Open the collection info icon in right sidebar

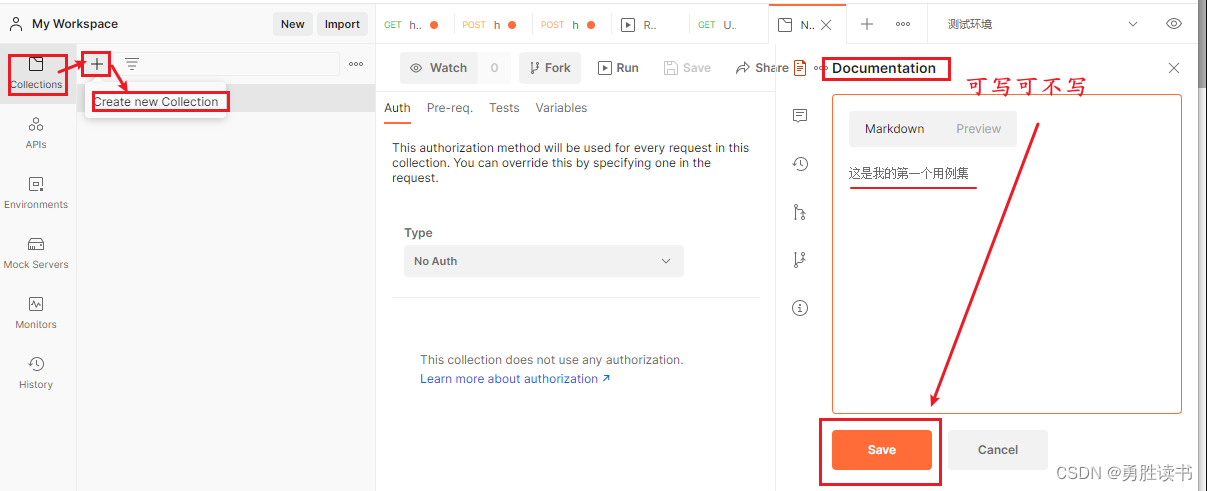(800, 308)
